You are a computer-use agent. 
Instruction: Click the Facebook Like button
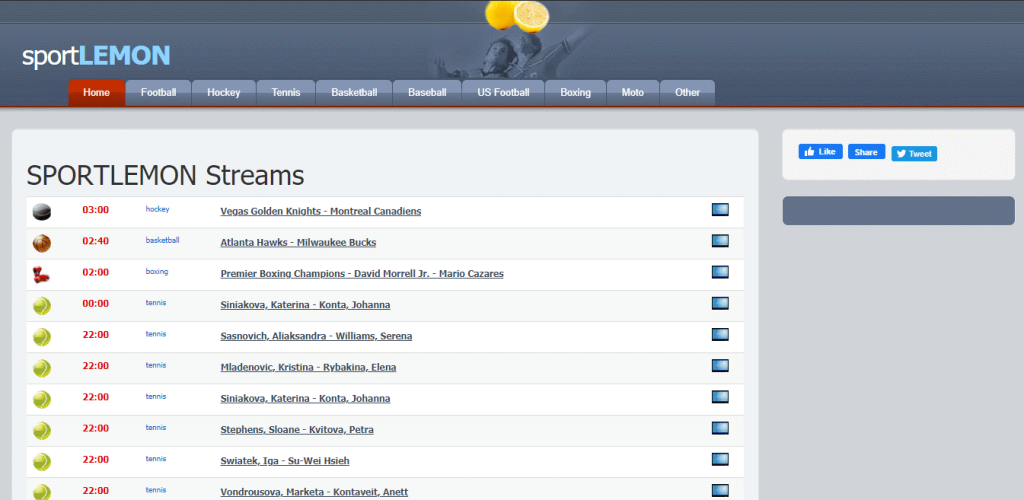point(820,151)
